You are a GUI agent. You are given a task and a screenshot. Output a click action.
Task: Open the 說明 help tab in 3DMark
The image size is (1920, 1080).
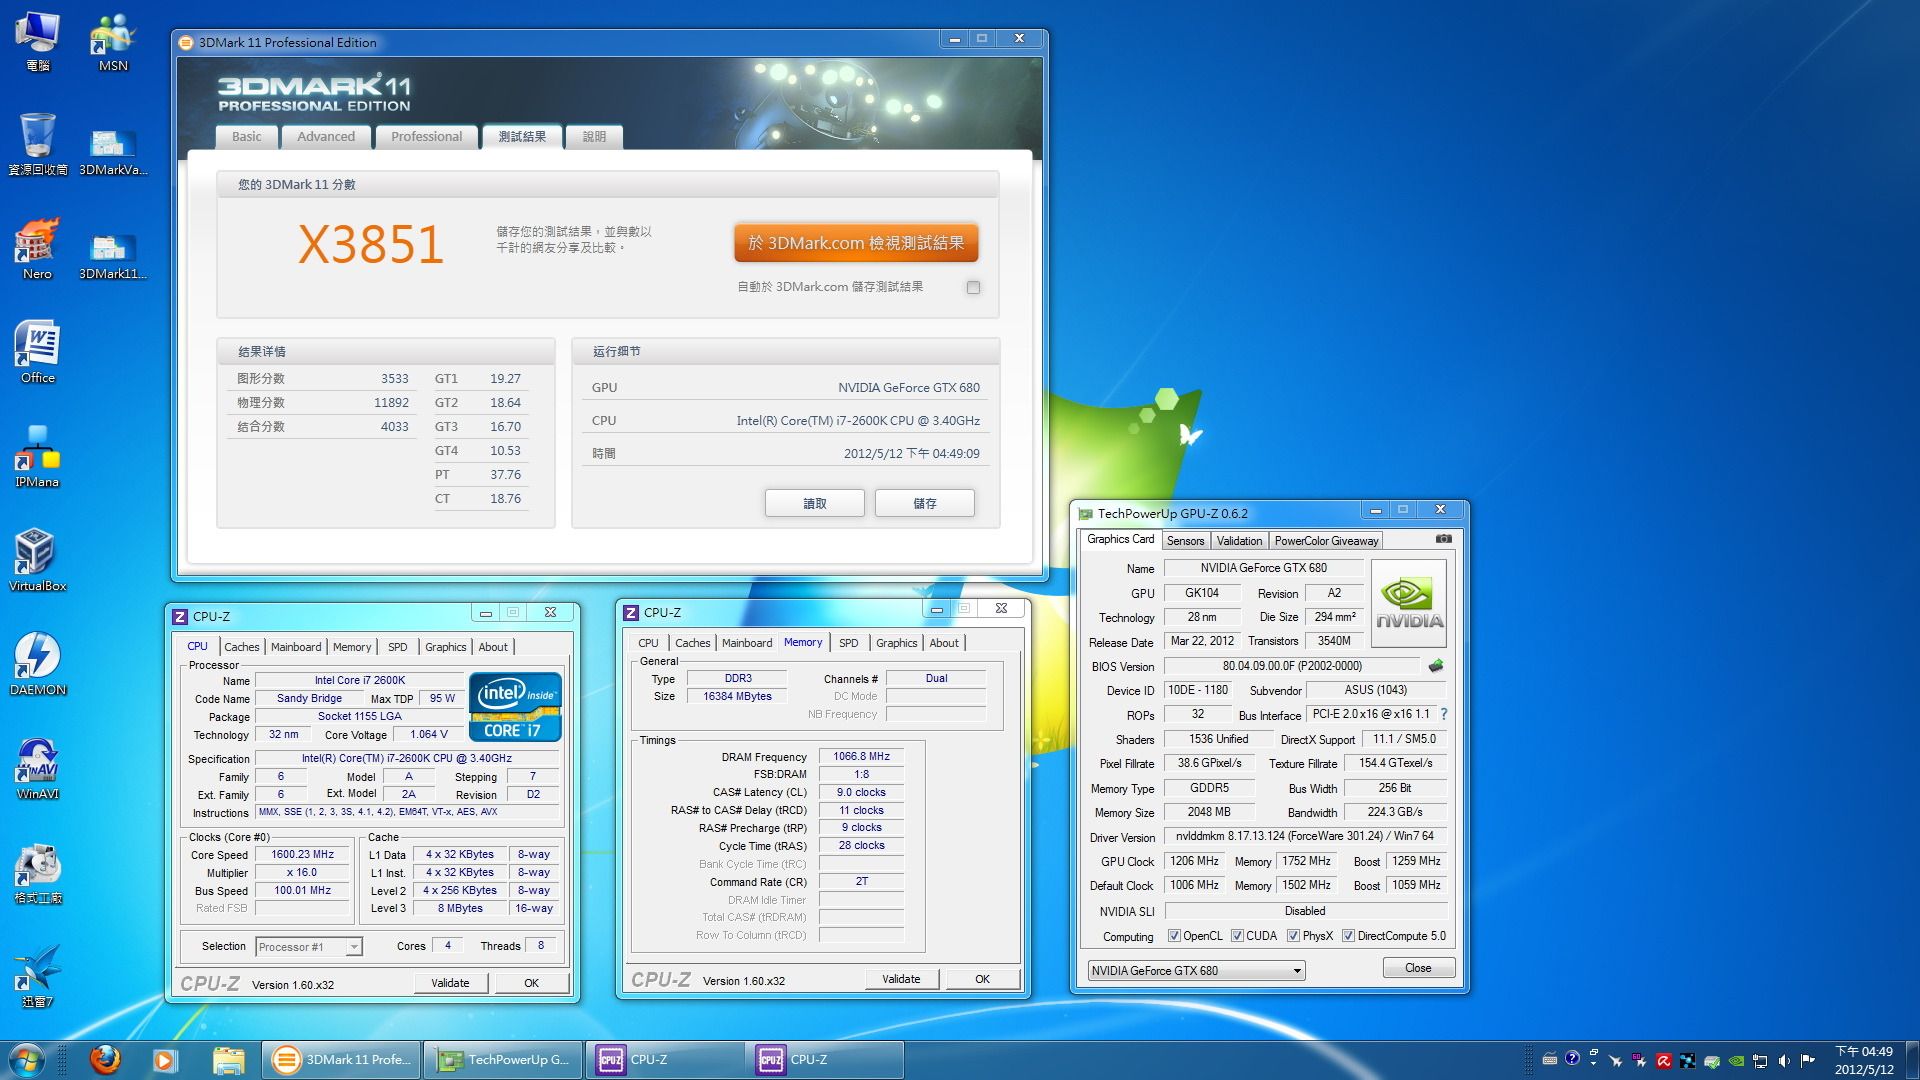594,137
